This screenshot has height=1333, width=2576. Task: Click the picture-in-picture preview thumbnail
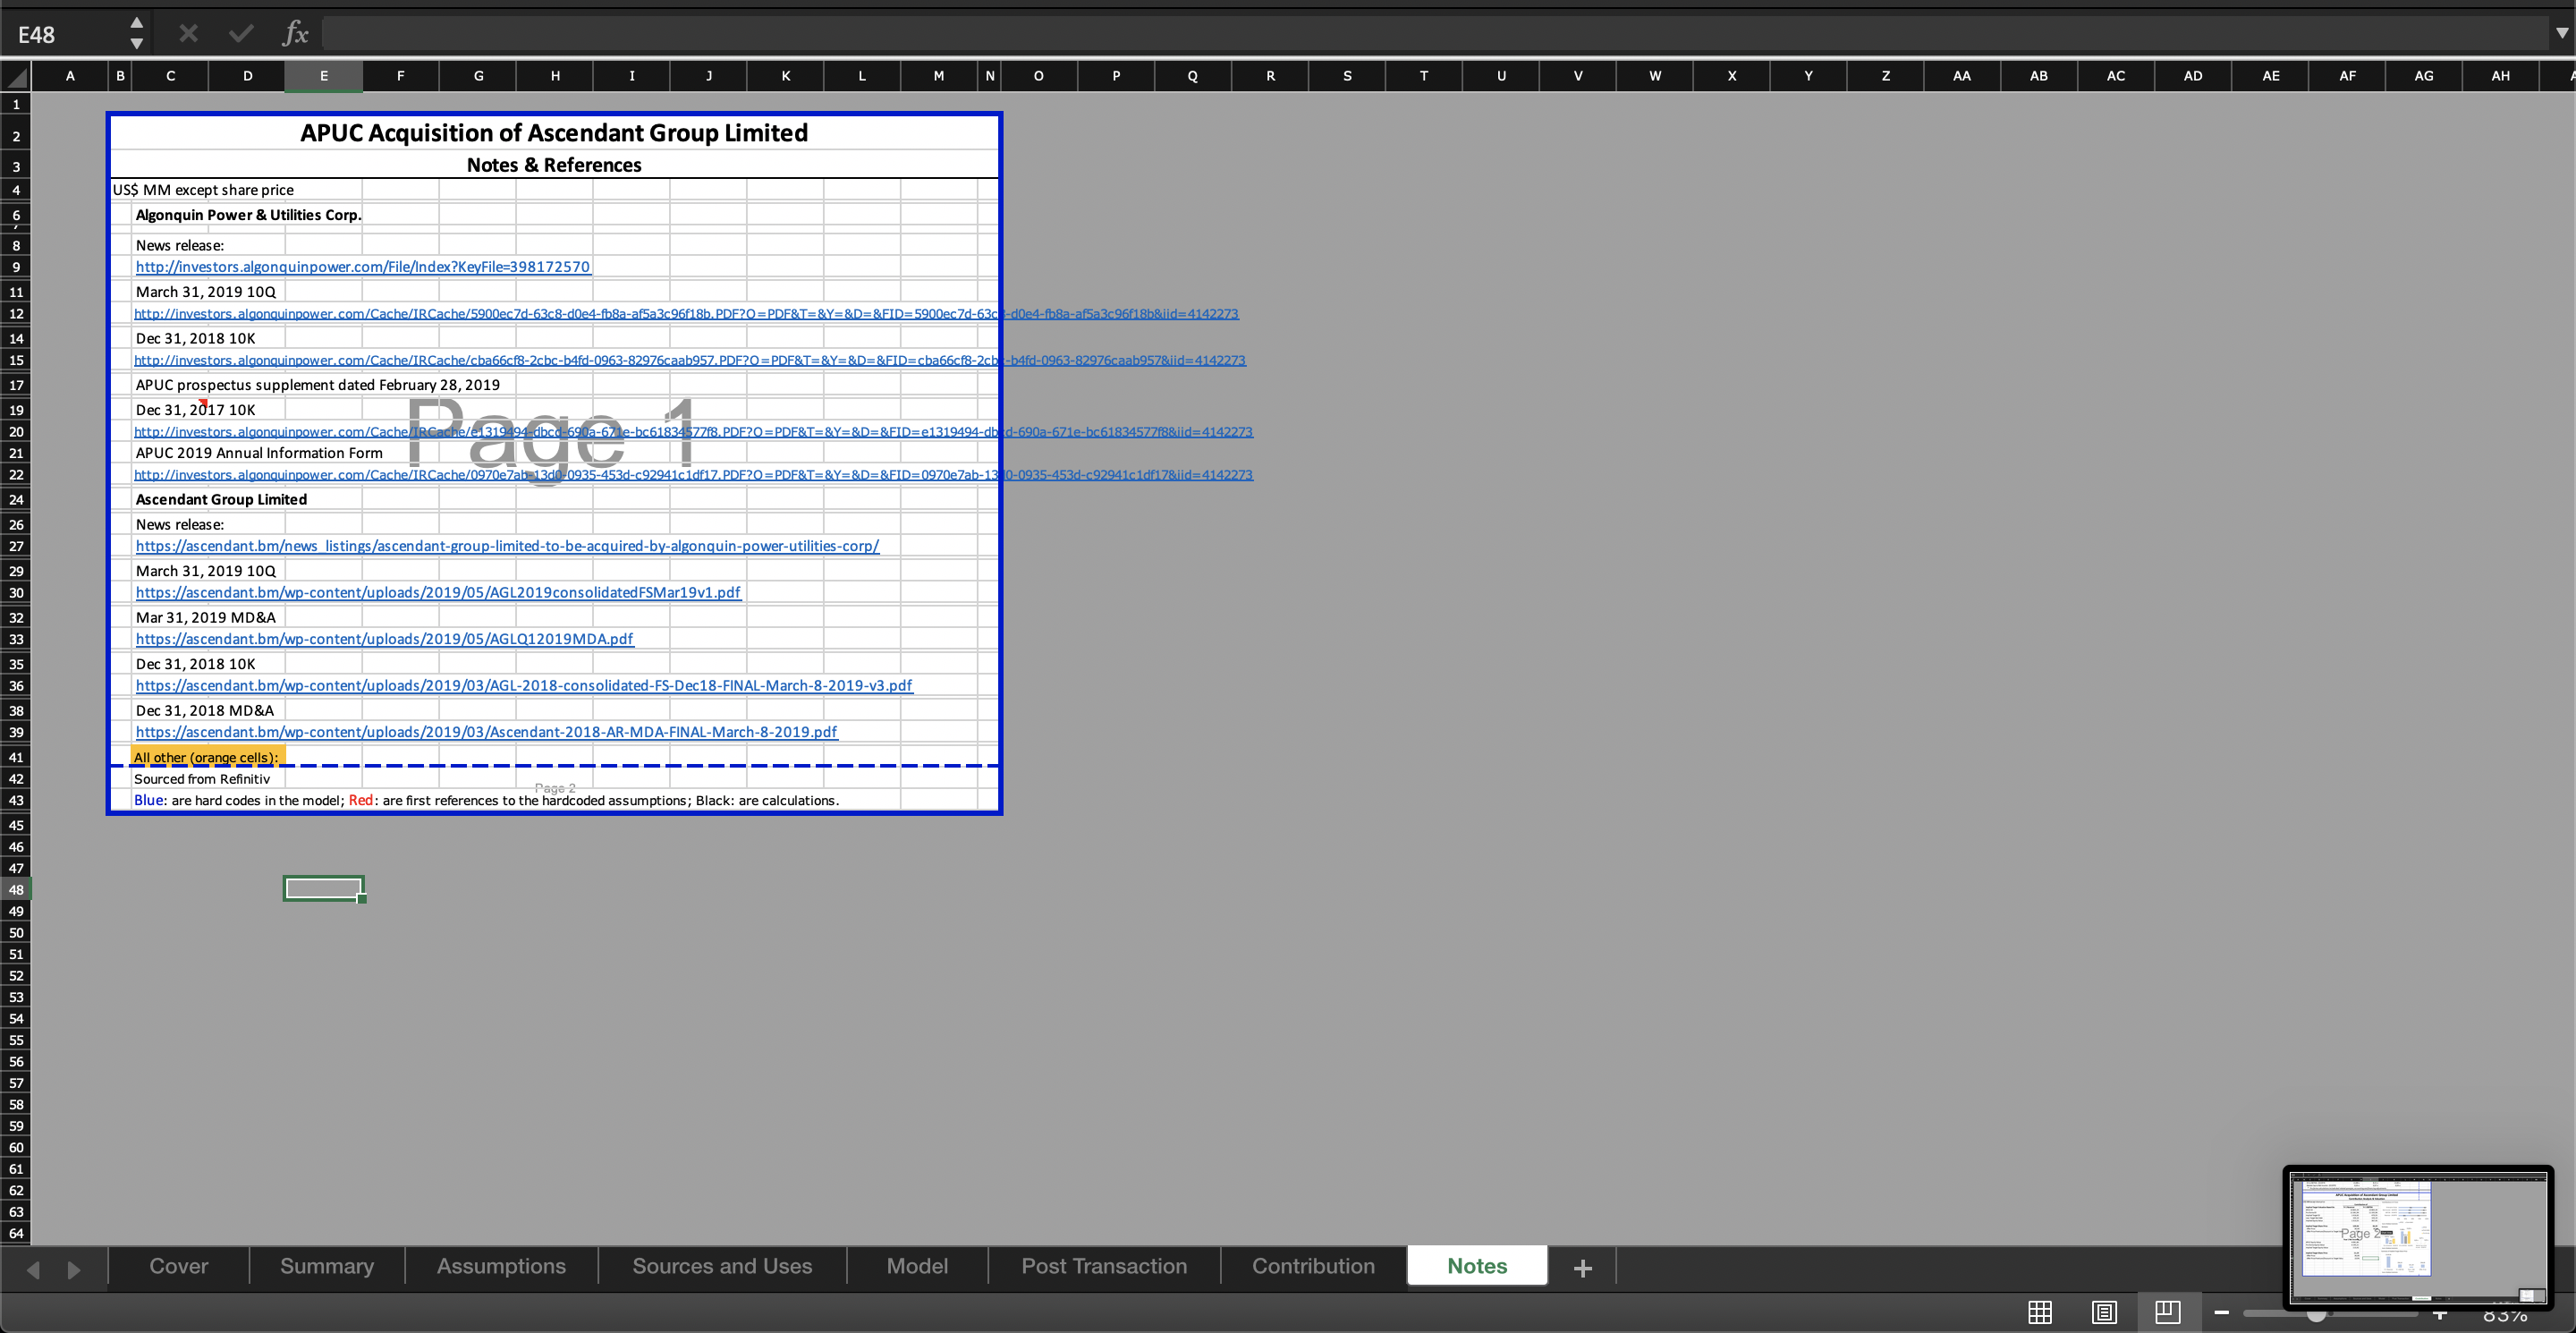coord(2418,1237)
